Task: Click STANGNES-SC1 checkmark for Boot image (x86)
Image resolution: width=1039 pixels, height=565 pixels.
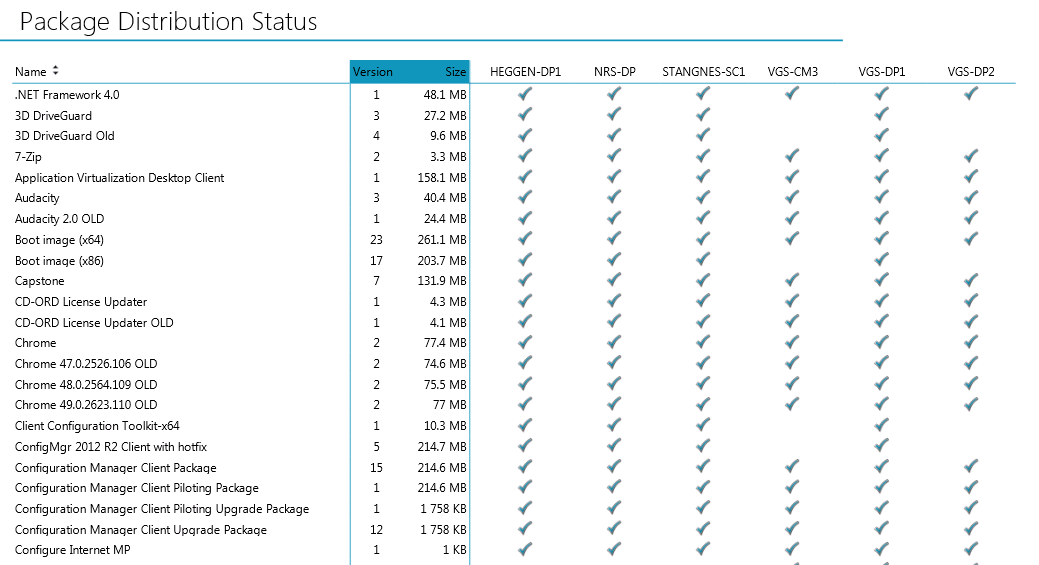Action: pyautogui.click(x=703, y=260)
